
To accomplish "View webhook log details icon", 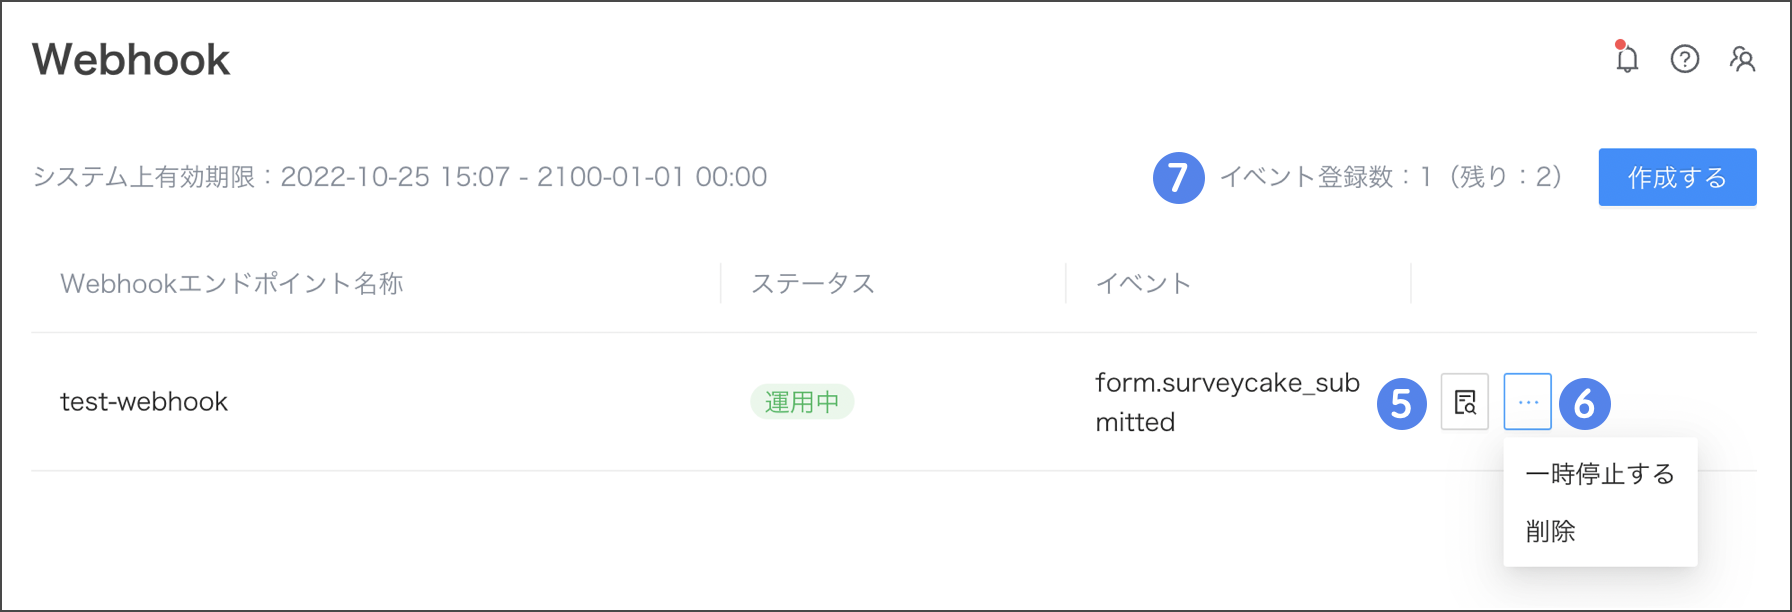I will [x=1465, y=402].
